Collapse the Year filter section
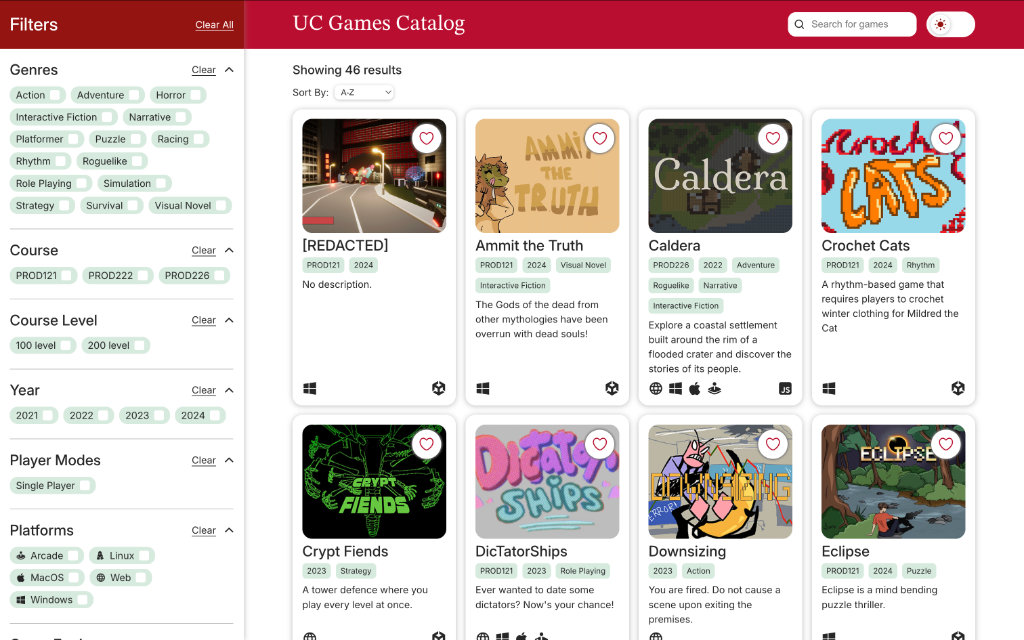 (229, 390)
